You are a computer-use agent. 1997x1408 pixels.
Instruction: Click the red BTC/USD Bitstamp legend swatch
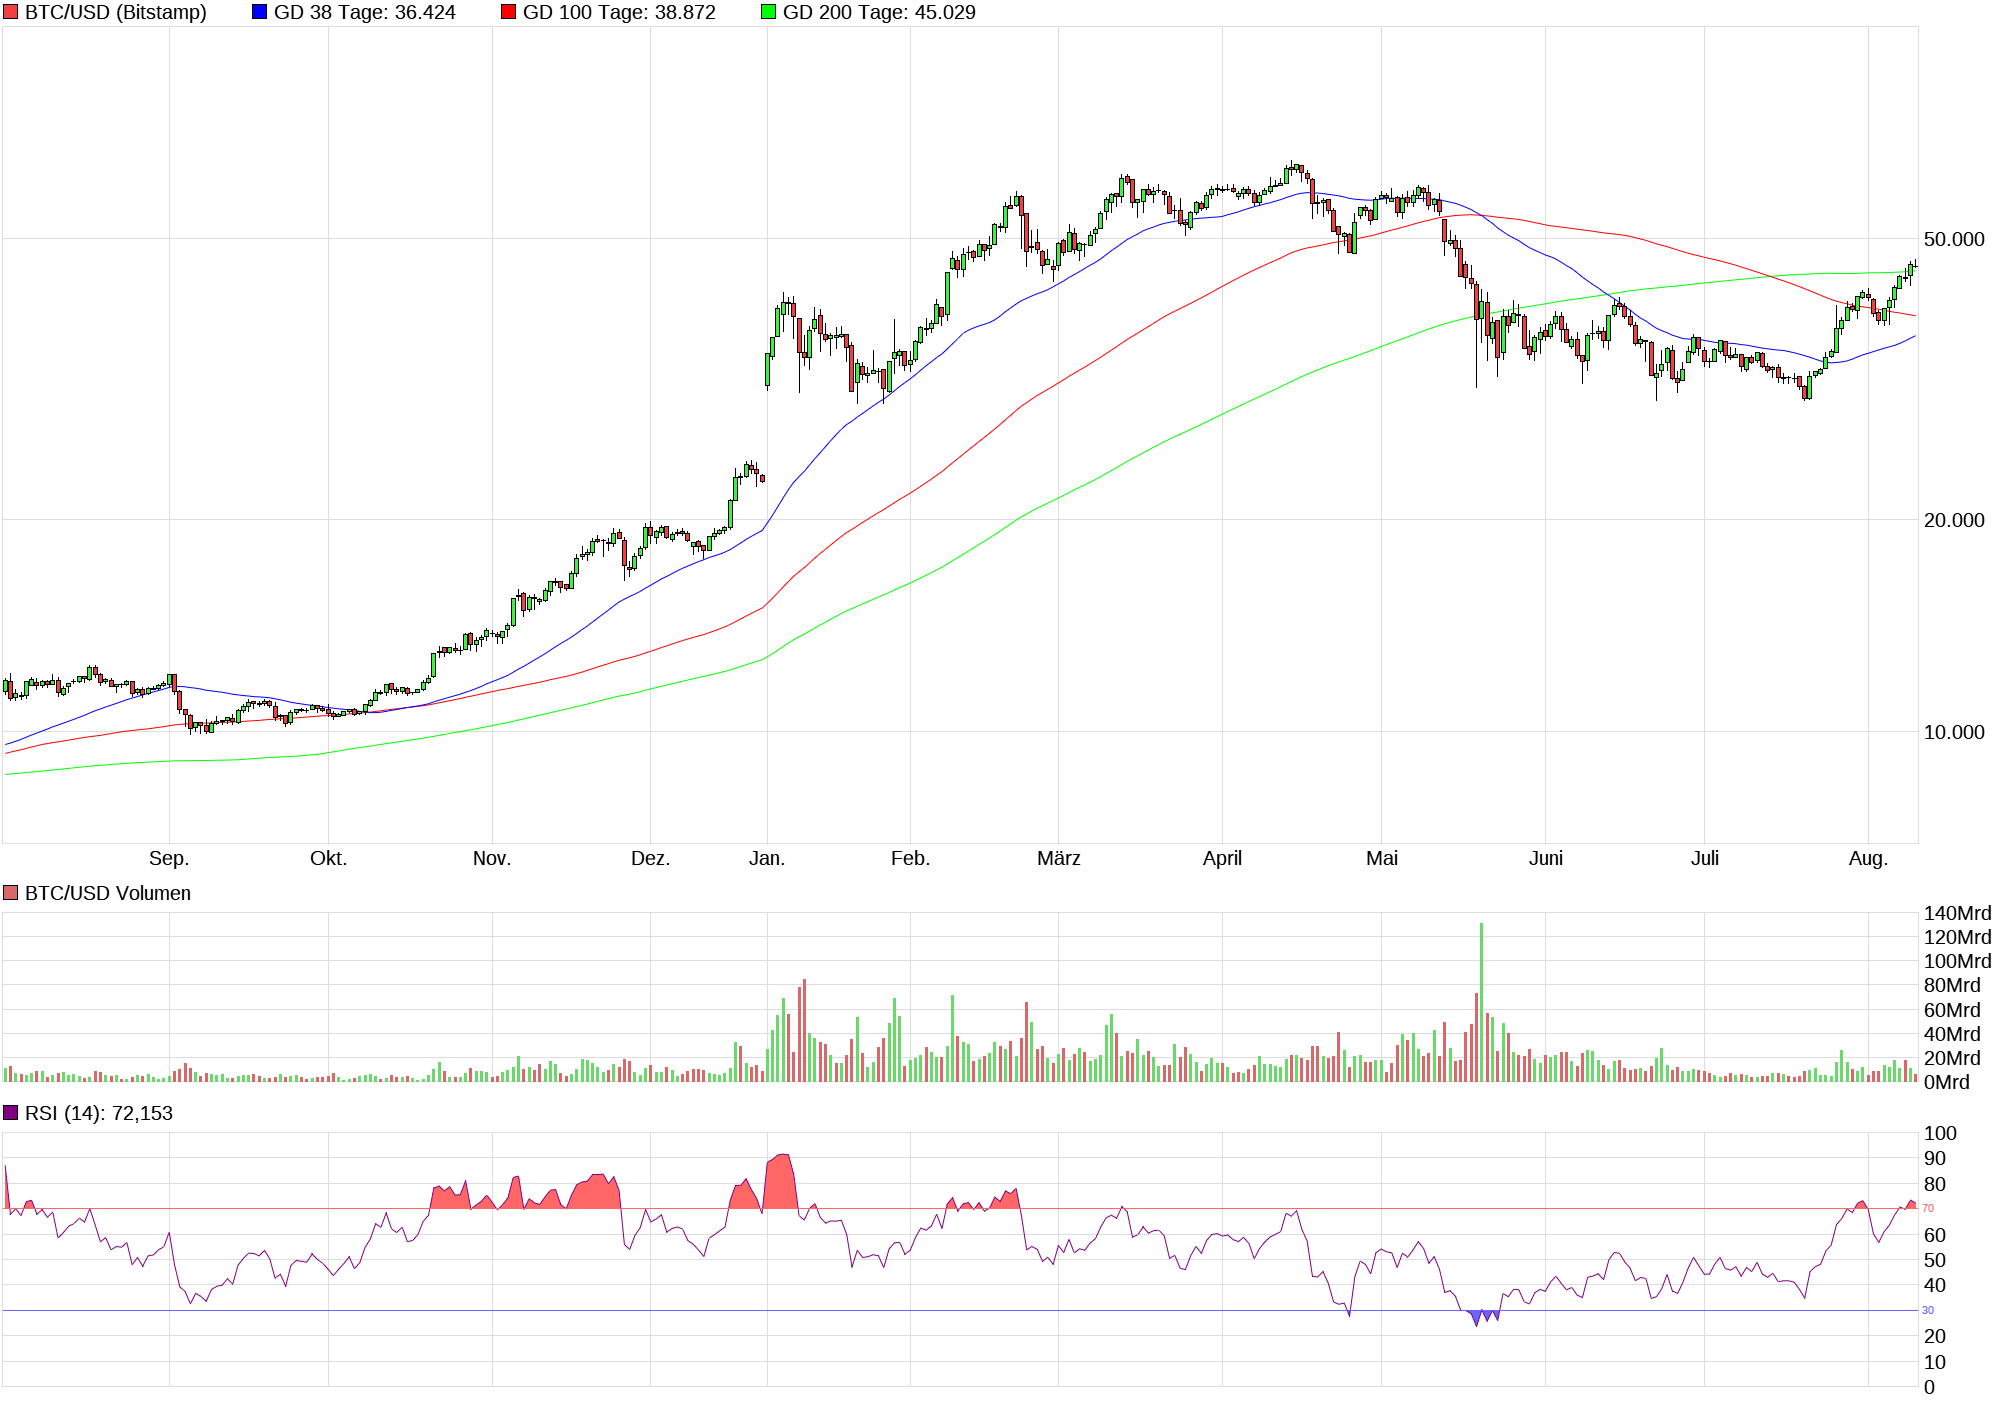point(11,12)
